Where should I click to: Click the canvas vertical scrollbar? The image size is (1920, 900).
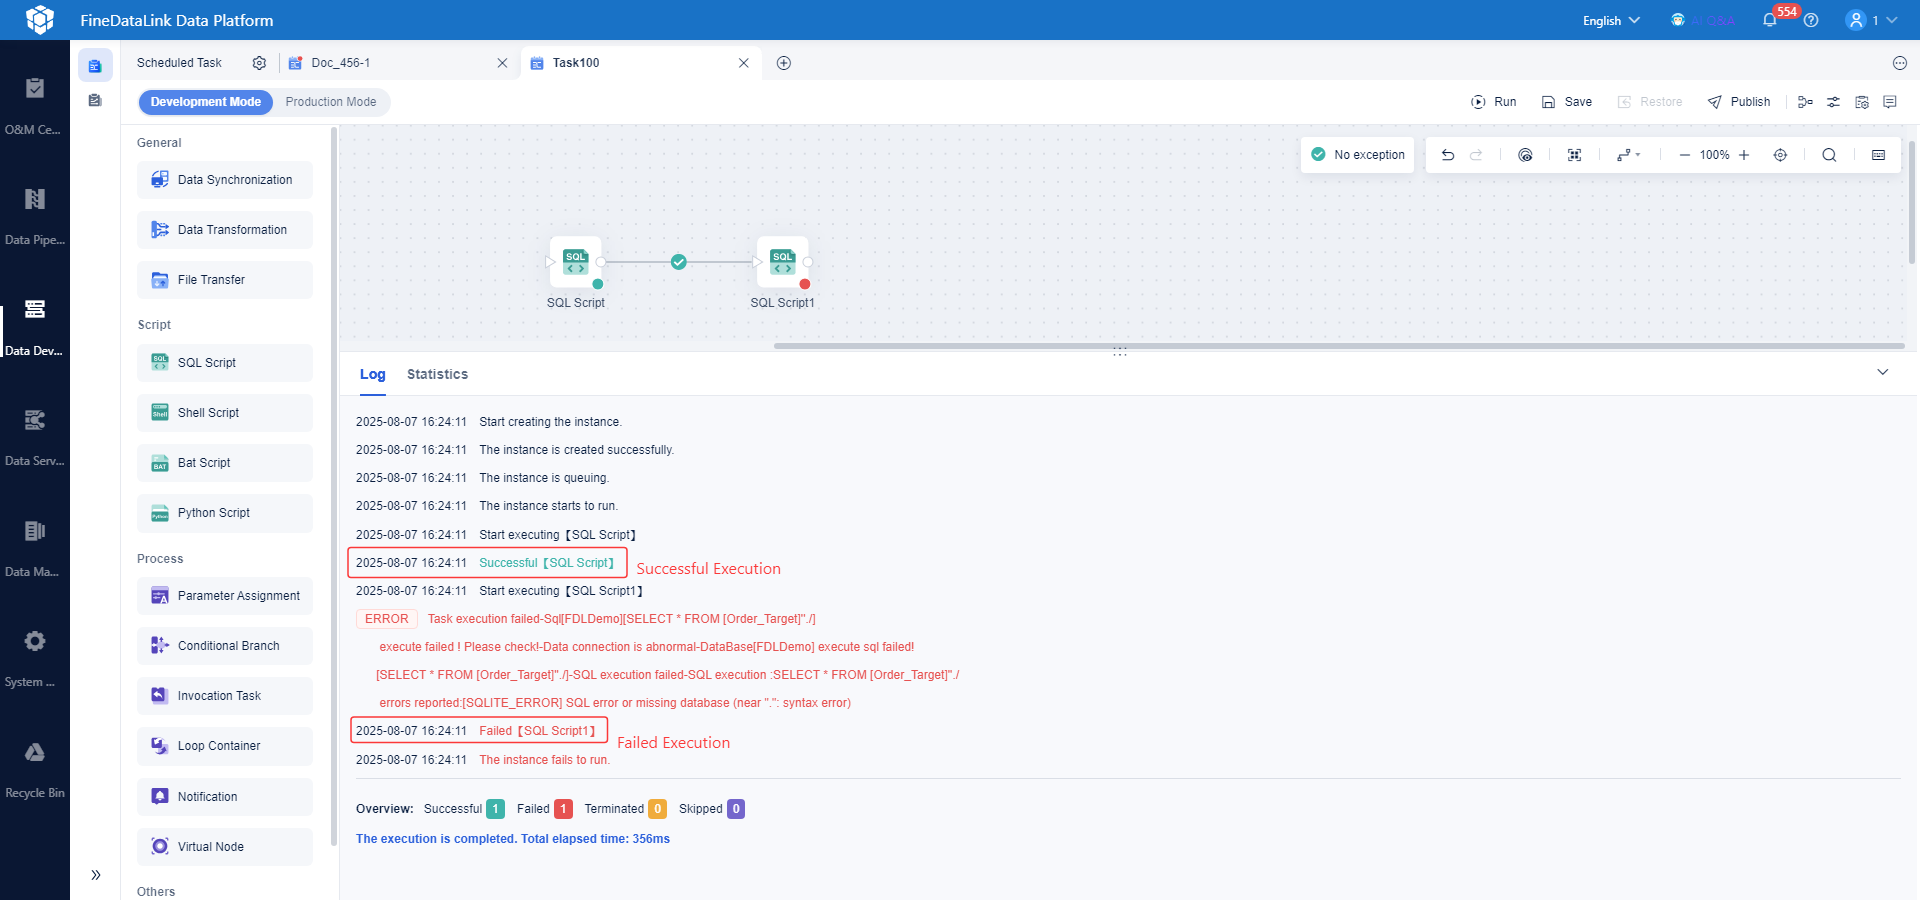pyautogui.click(x=1912, y=201)
